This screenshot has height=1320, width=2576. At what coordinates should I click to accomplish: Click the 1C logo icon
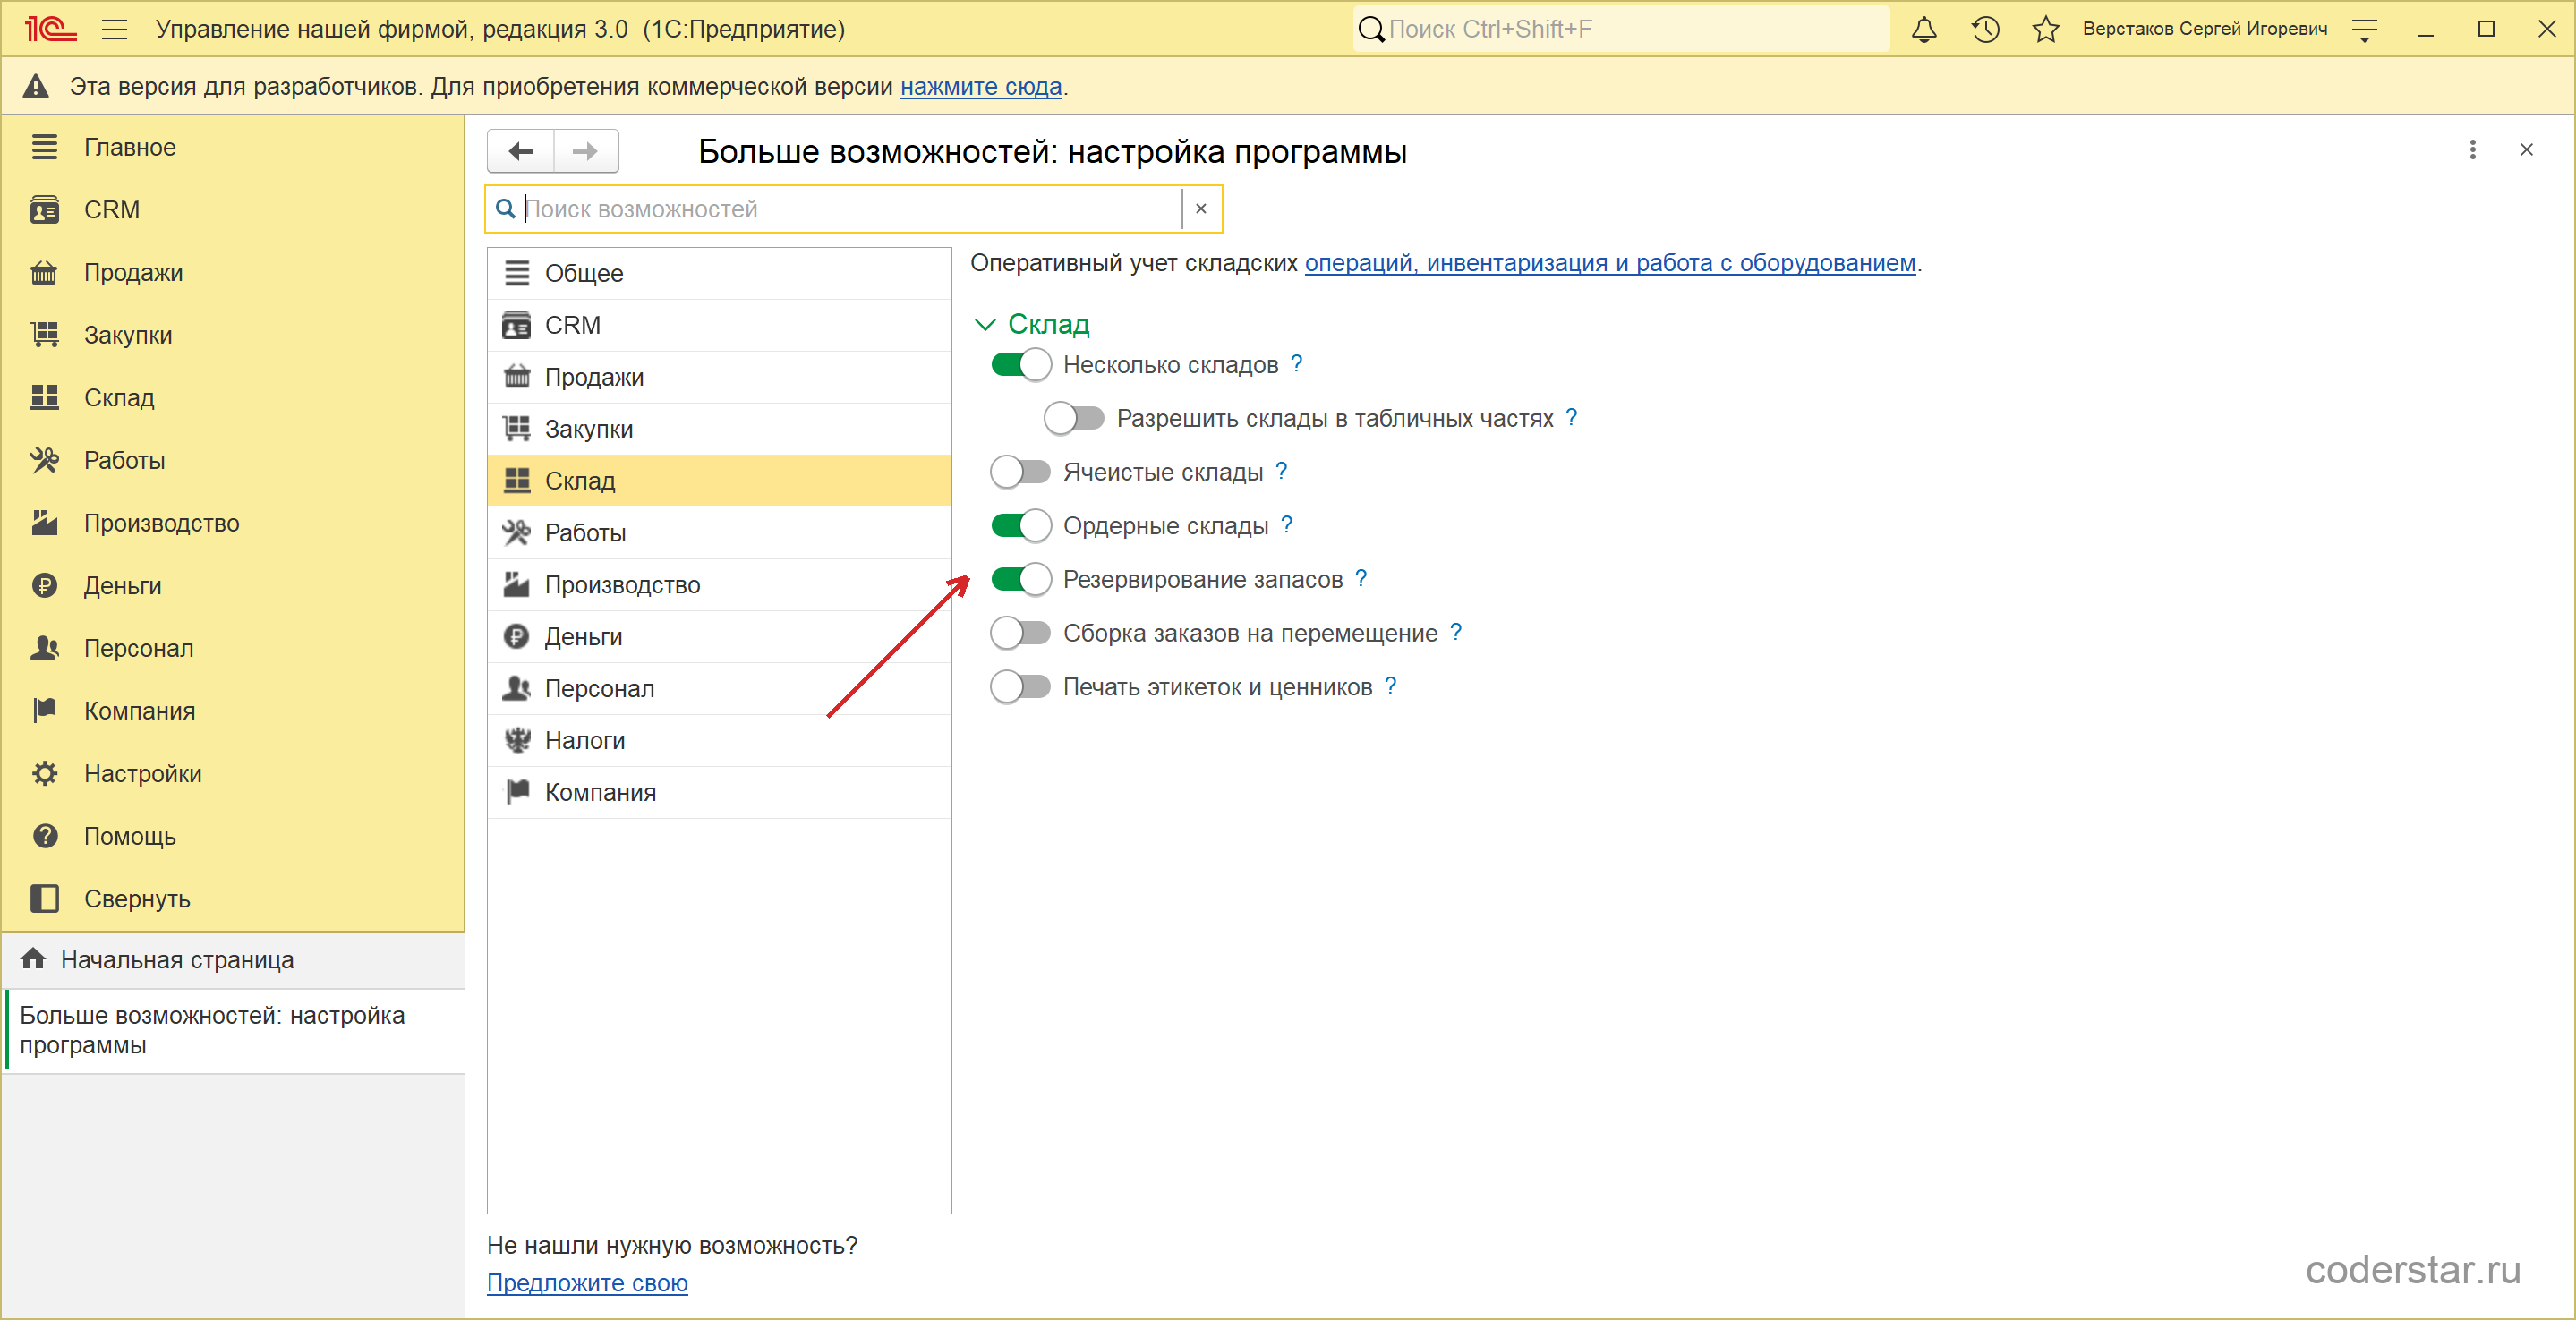[50, 29]
